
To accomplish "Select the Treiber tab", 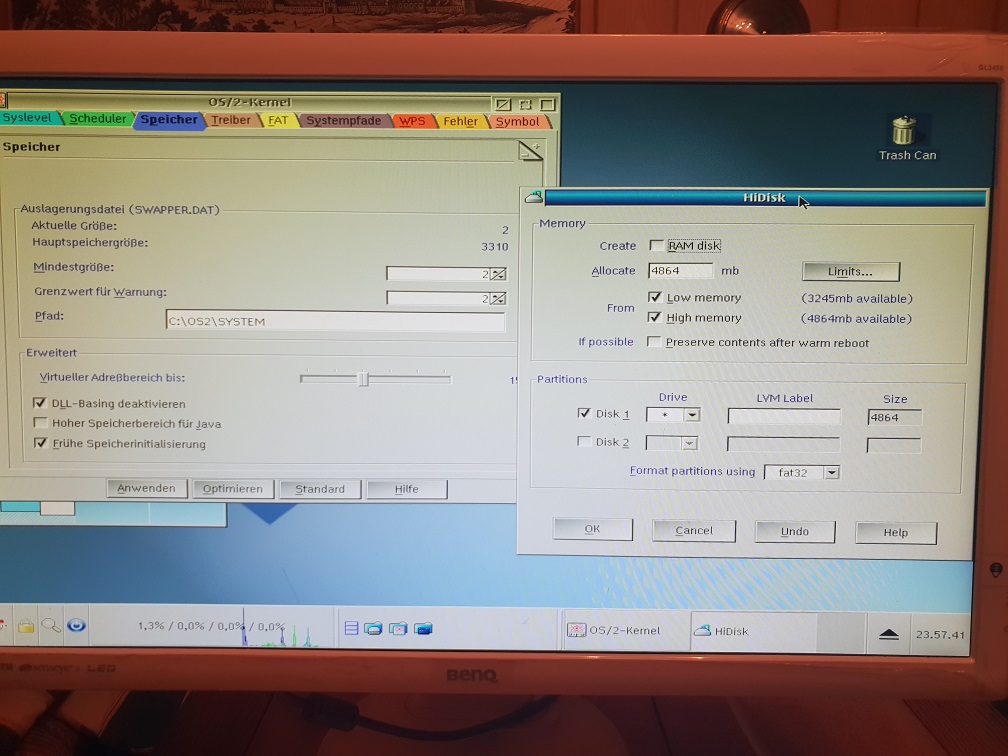I will pos(231,120).
